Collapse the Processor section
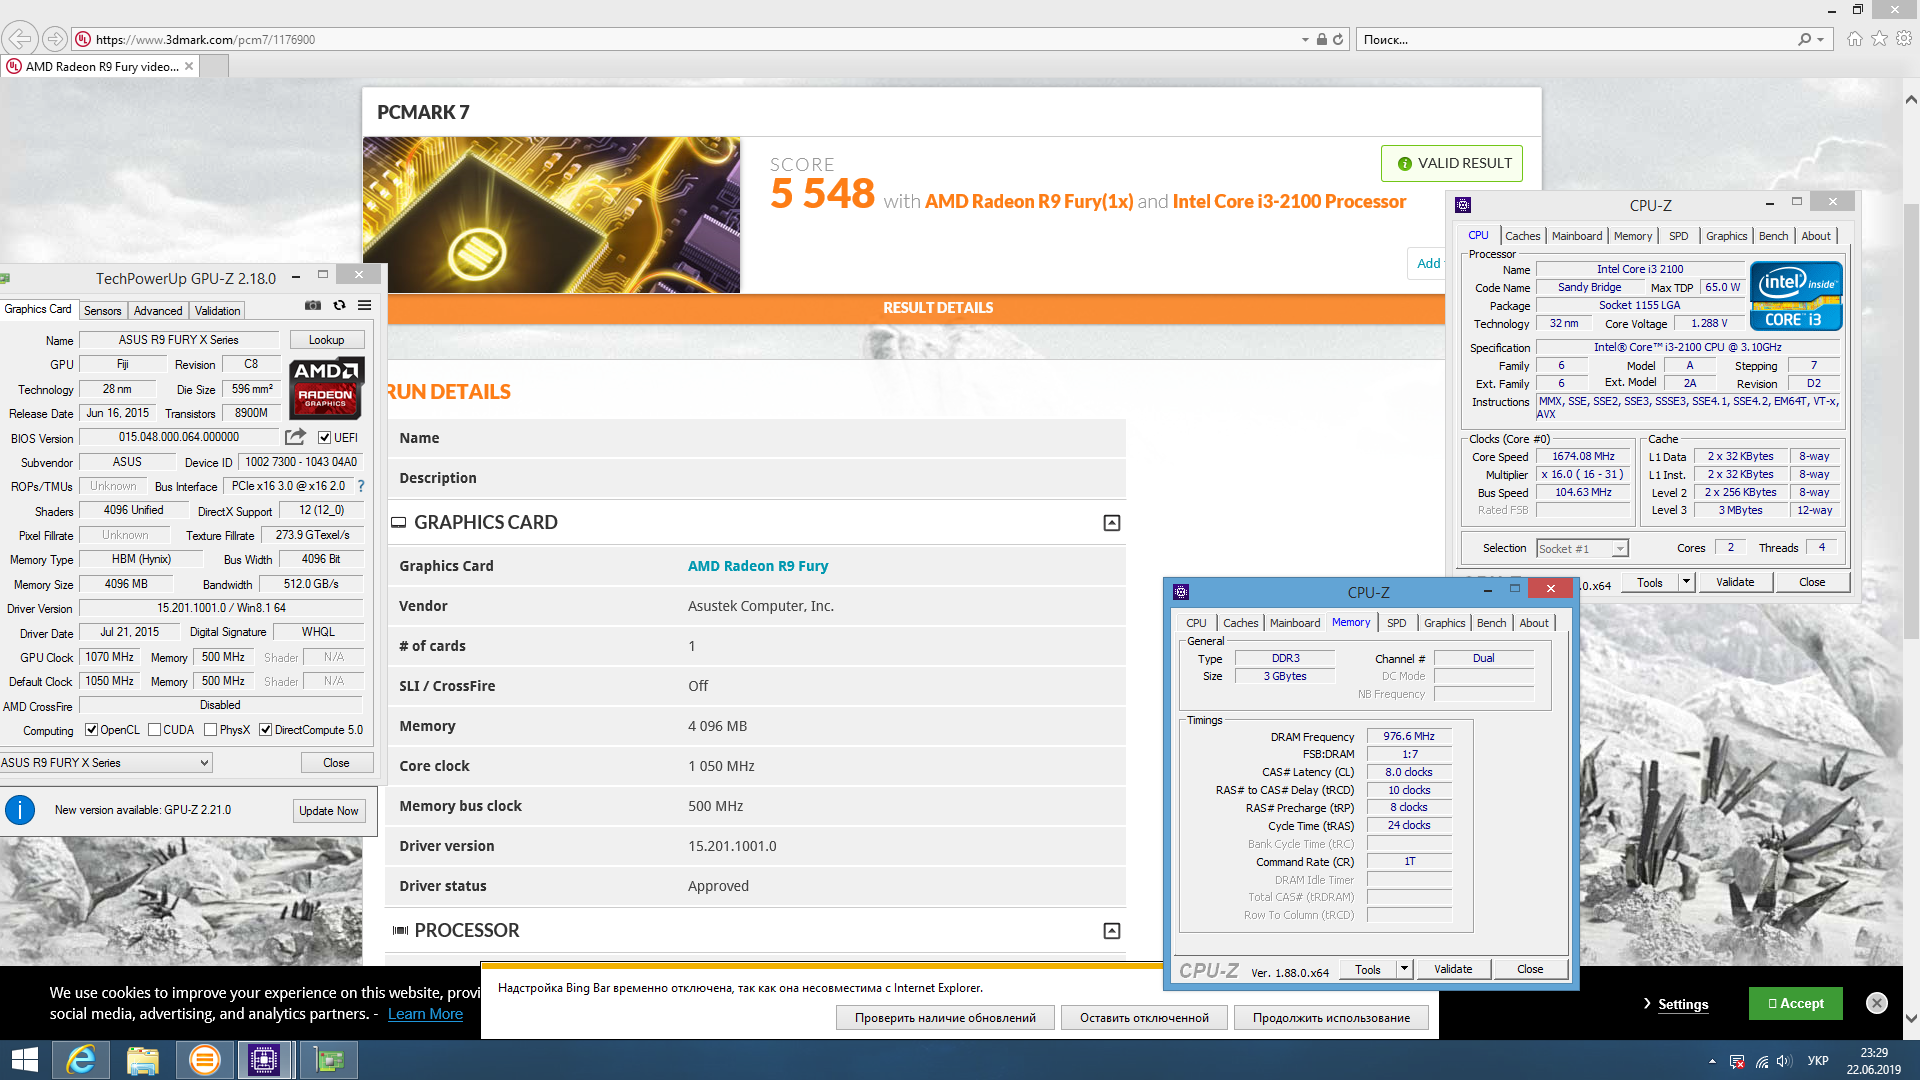 [1112, 931]
